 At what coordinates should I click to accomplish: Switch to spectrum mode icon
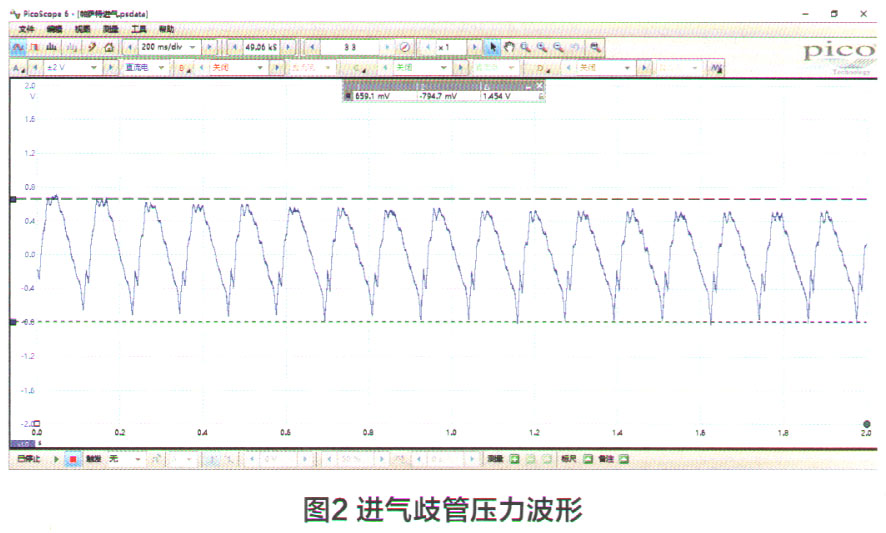54,47
